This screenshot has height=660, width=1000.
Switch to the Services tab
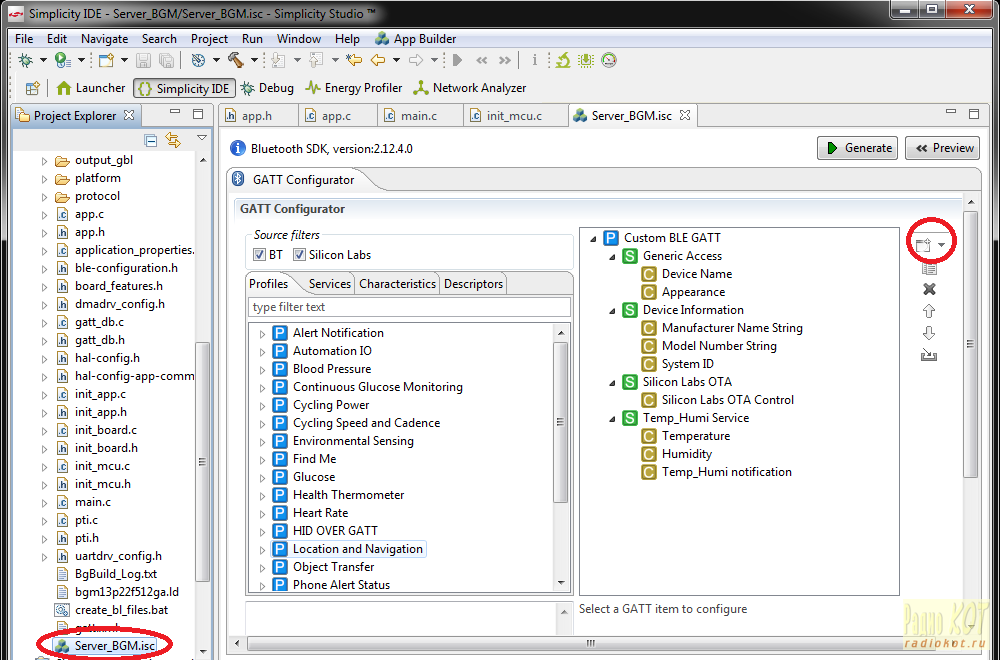point(330,284)
